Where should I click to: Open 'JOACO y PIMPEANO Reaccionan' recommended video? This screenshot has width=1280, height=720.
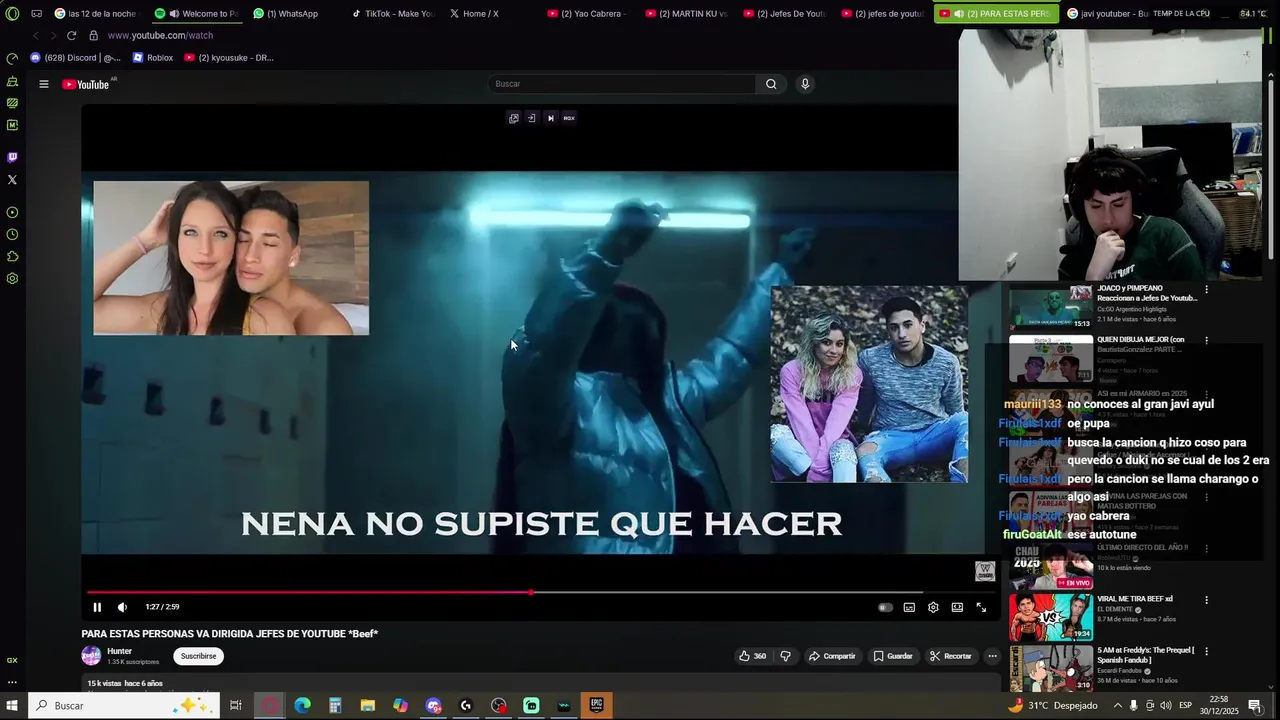coord(1146,293)
